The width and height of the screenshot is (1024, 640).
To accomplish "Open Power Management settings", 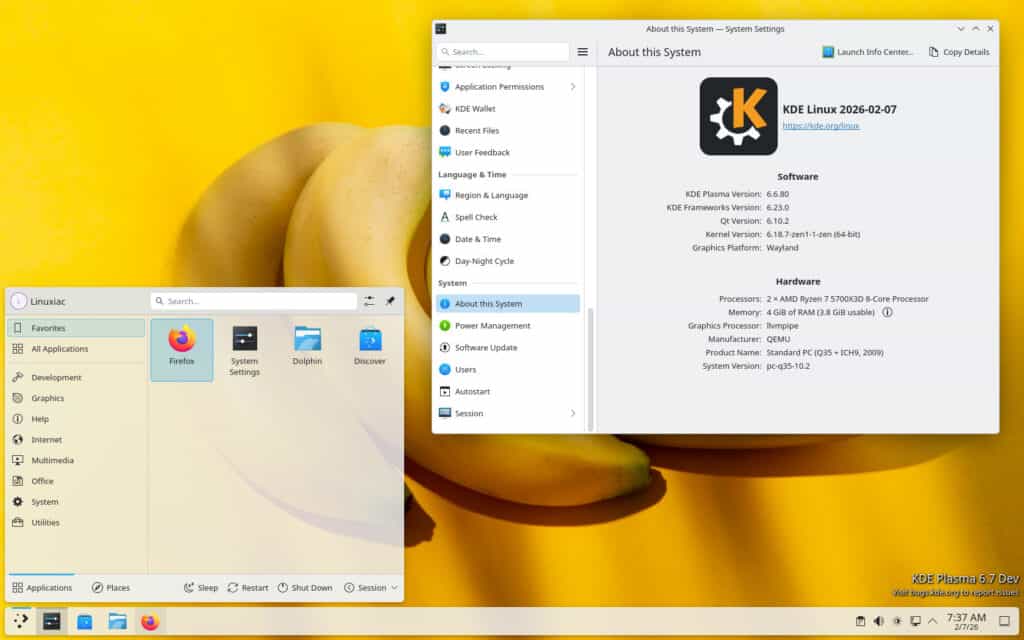I will tap(493, 325).
